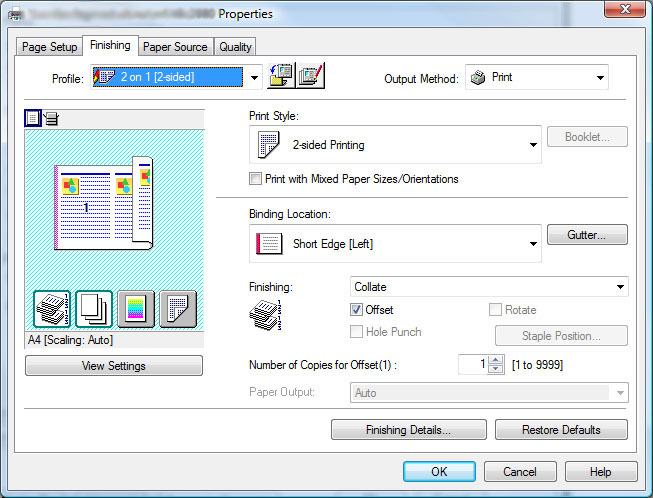Click the page layout preview image
This screenshot has width=653, height=498.
104,204
